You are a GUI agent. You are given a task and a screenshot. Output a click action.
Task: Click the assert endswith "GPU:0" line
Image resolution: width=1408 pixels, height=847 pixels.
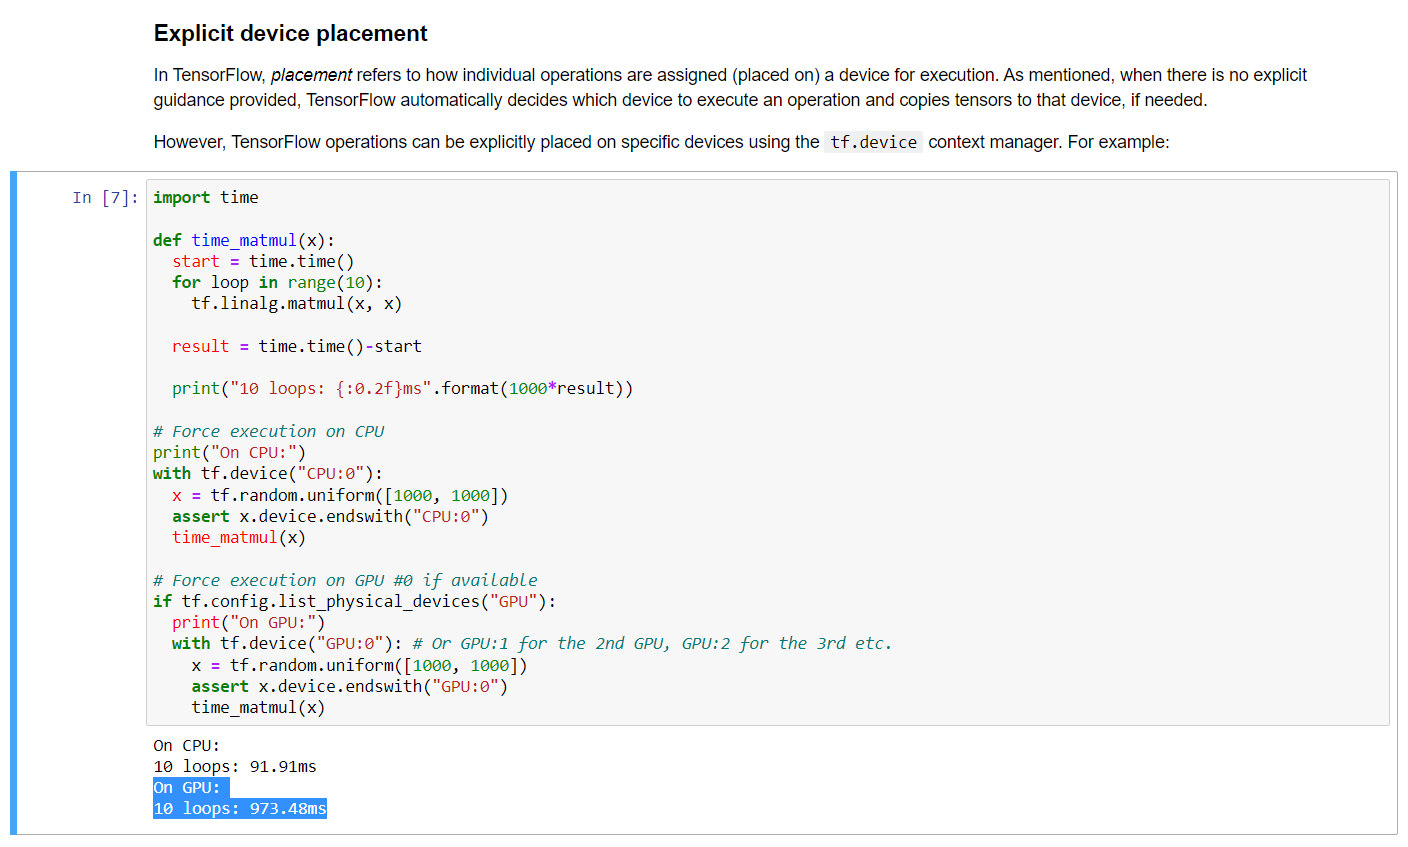[350, 687]
